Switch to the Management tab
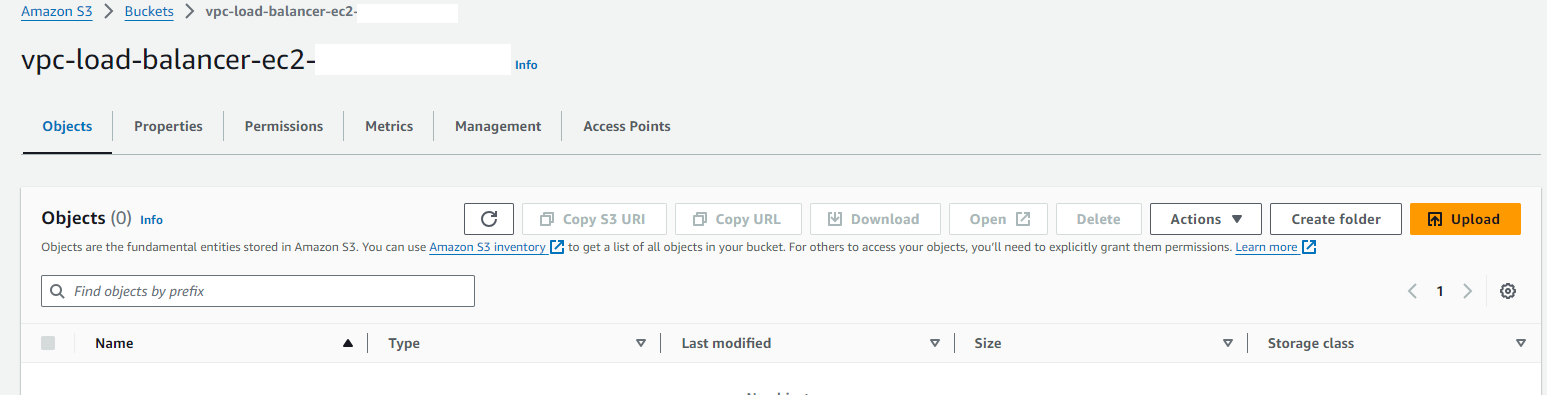This screenshot has width=1547, height=395. [498, 126]
